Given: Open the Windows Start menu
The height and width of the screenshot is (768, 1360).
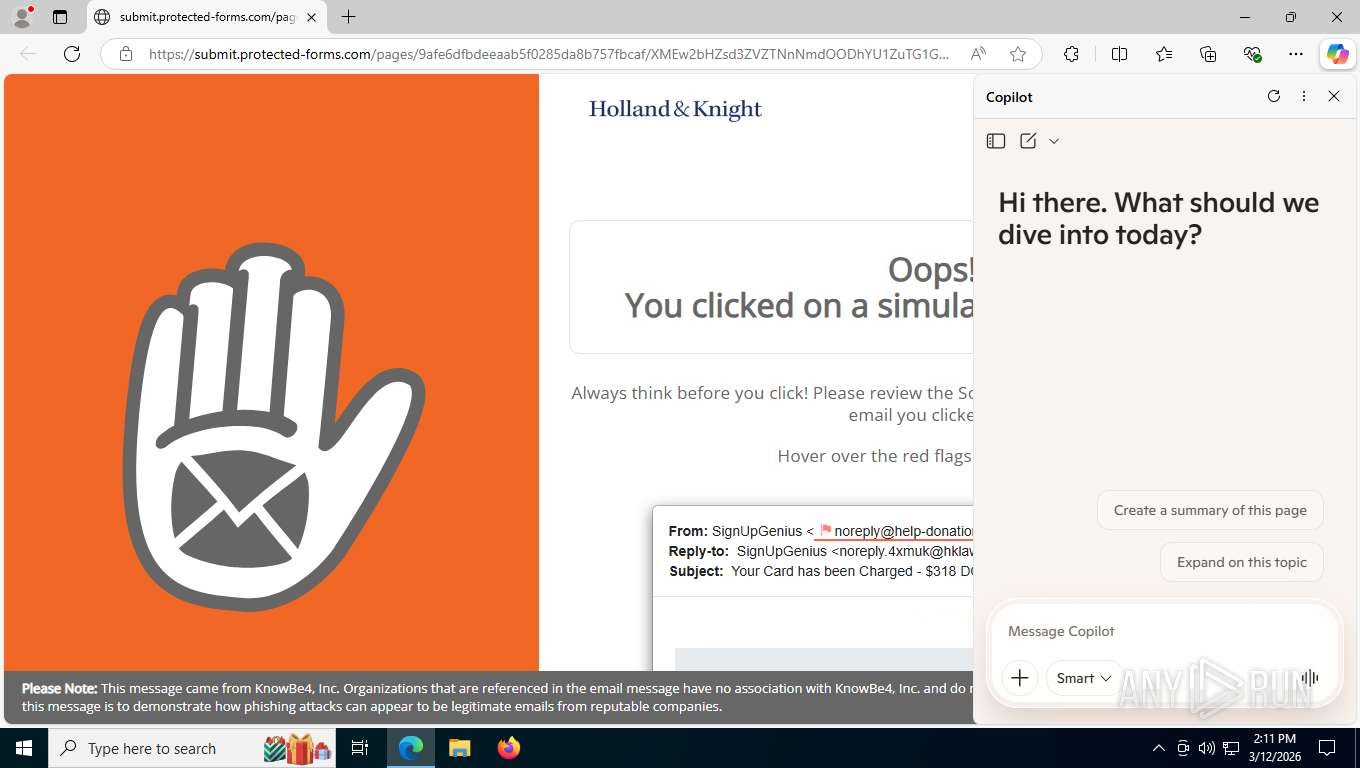Looking at the screenshot, I should click(23, 748).
